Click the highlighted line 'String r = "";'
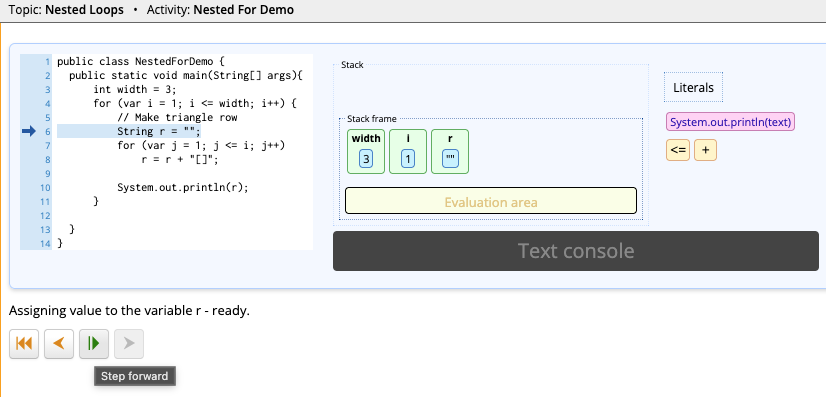This screenshot has height=397, width=826. [159, 131]
